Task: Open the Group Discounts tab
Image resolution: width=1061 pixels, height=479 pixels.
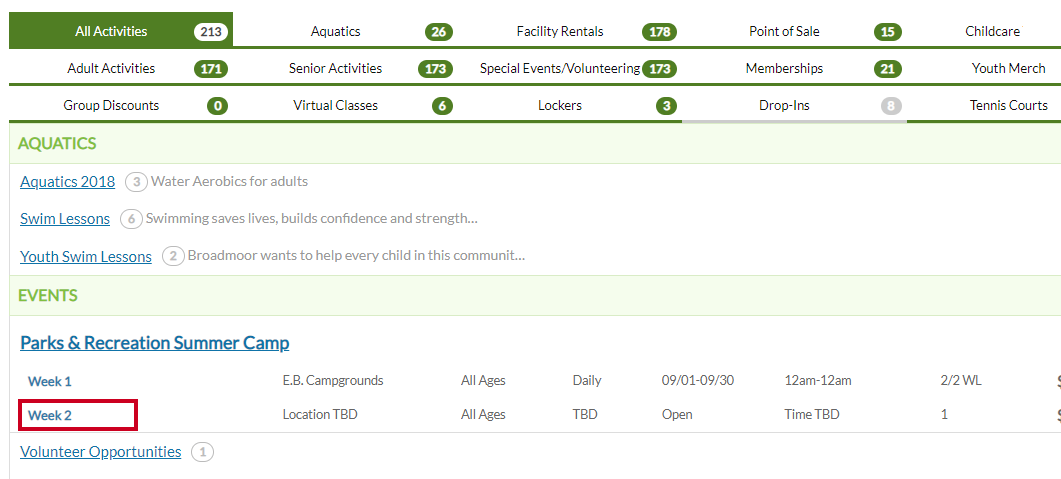Action: [x=121, y=106]
